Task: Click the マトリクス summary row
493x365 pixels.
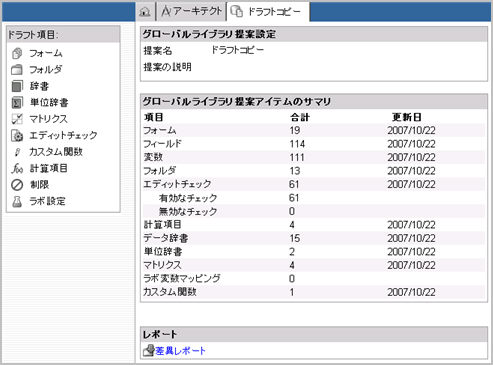Action: [x=313, y=265]
